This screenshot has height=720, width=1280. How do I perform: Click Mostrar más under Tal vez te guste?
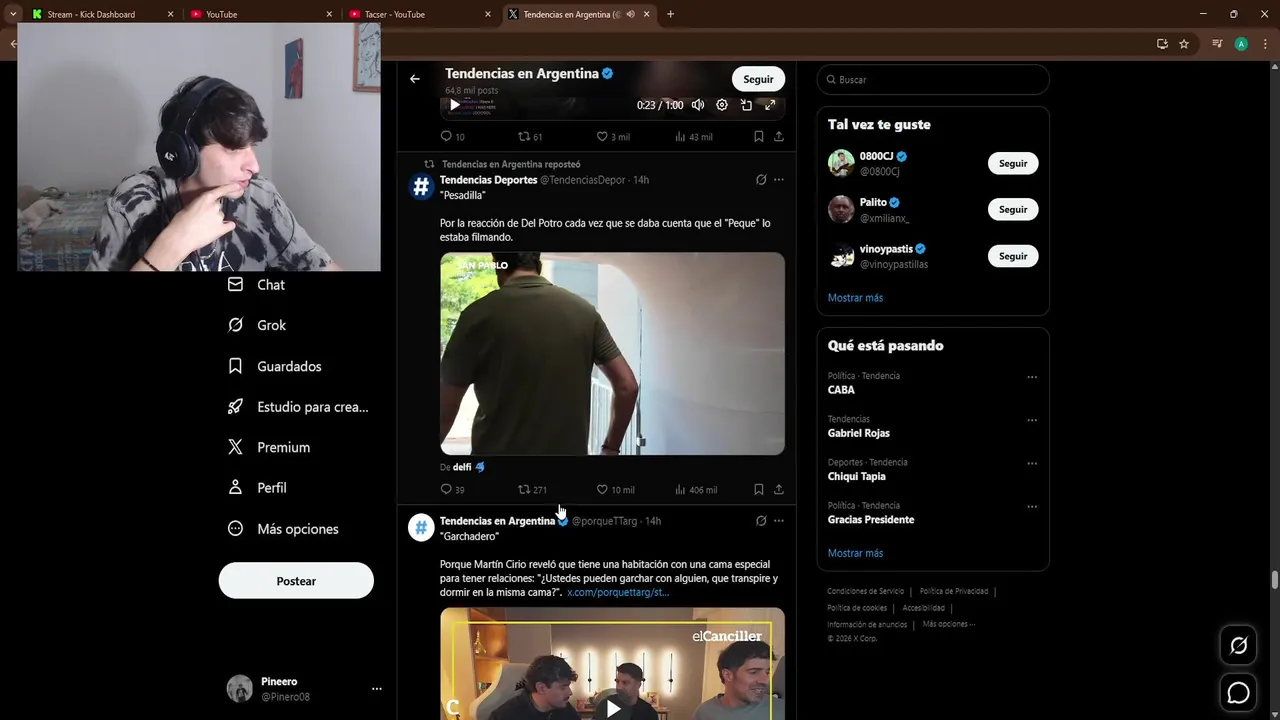(x=855, y=298)
